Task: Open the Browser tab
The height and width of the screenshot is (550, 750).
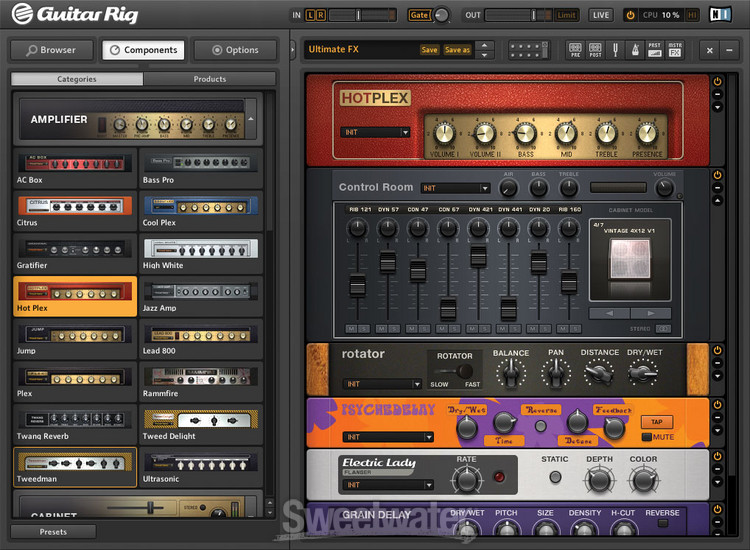Action: coord(52,50)
